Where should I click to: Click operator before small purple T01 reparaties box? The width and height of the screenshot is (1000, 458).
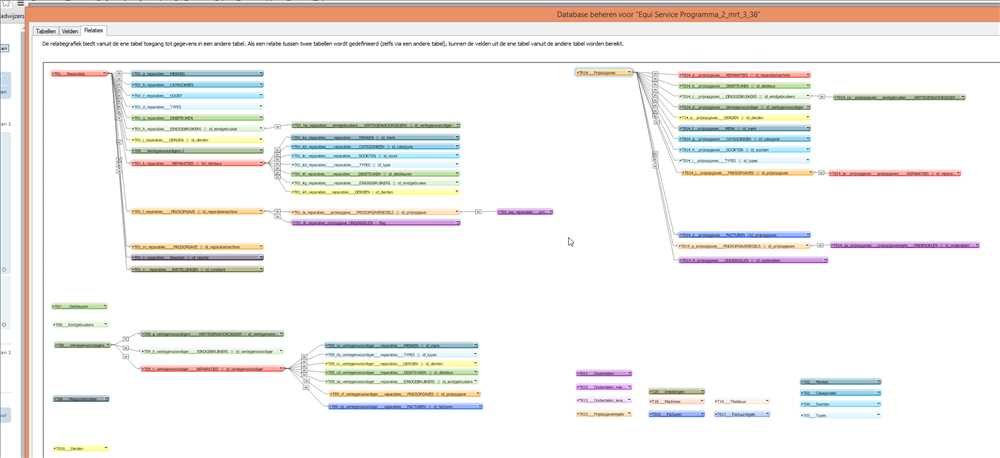tap(478, 211)
